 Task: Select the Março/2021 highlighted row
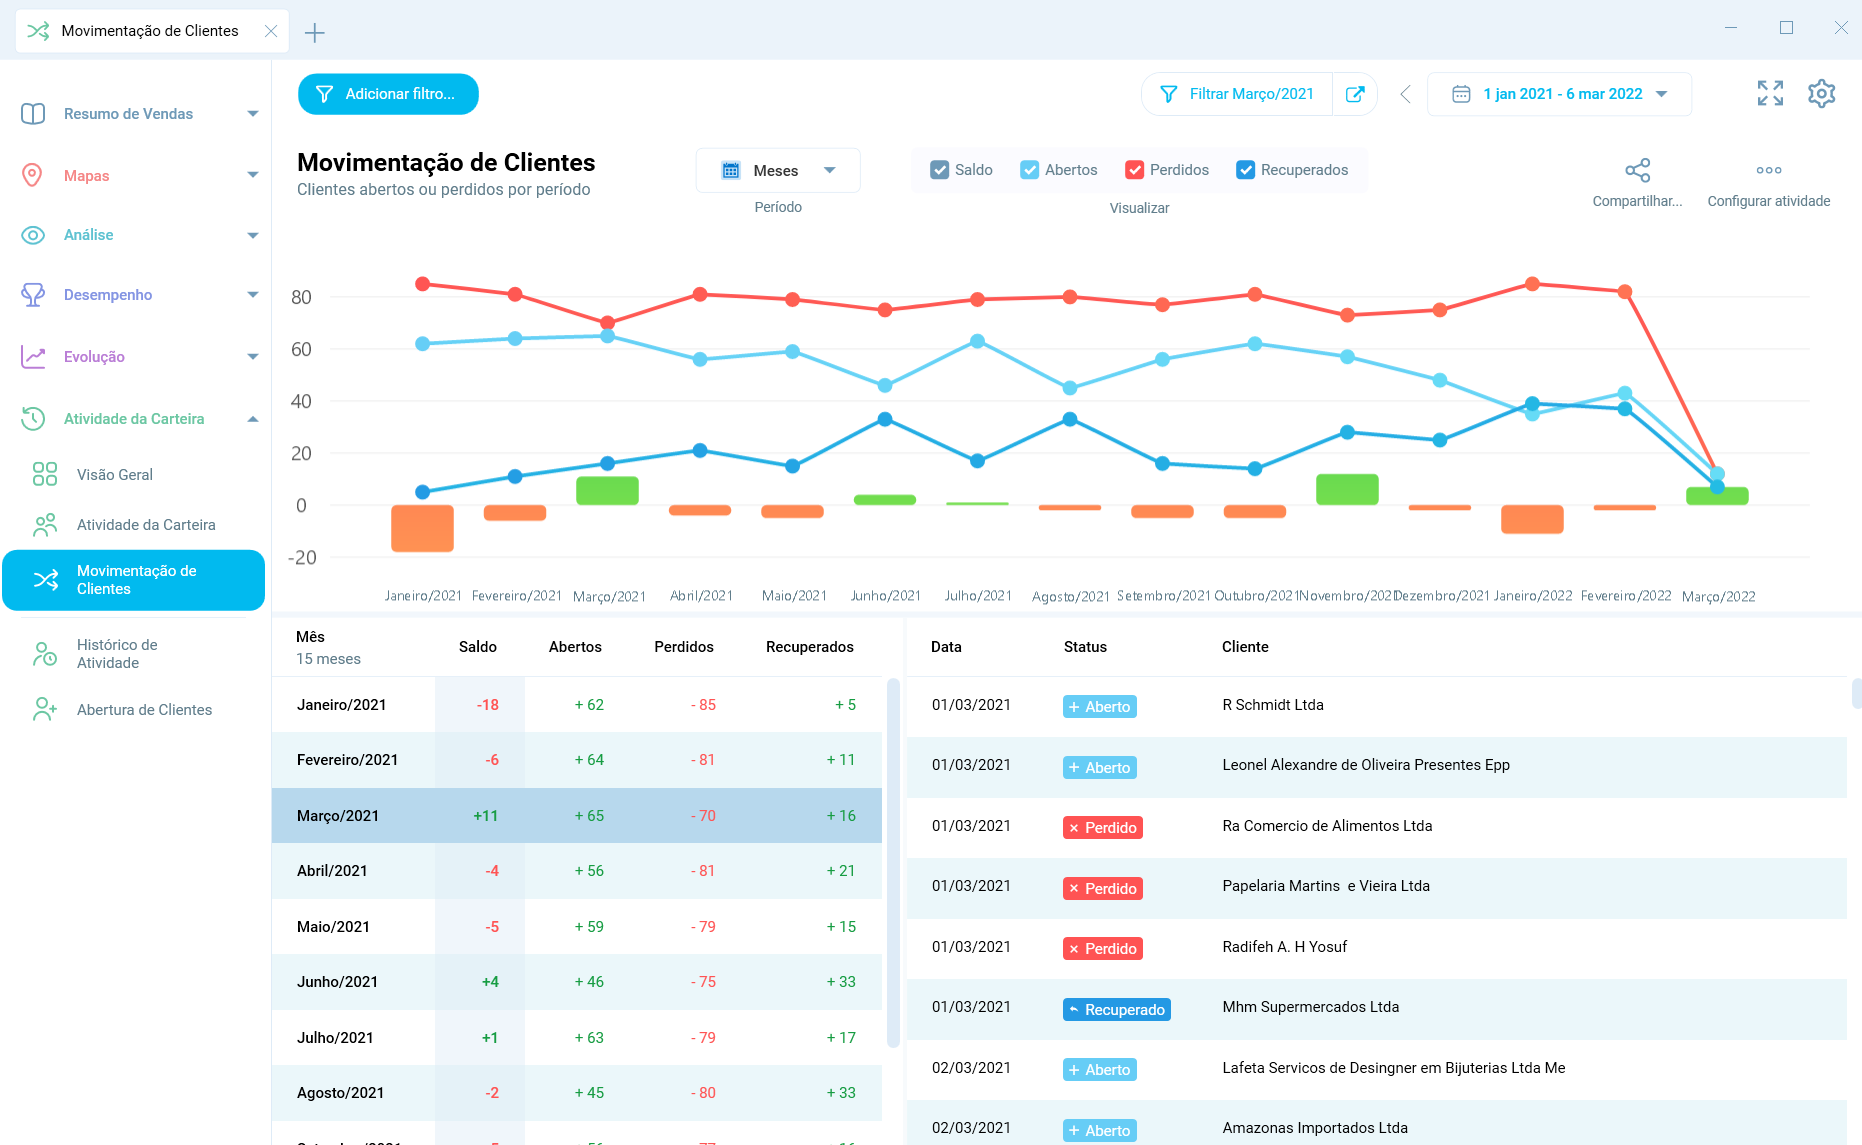pos(577,816)
